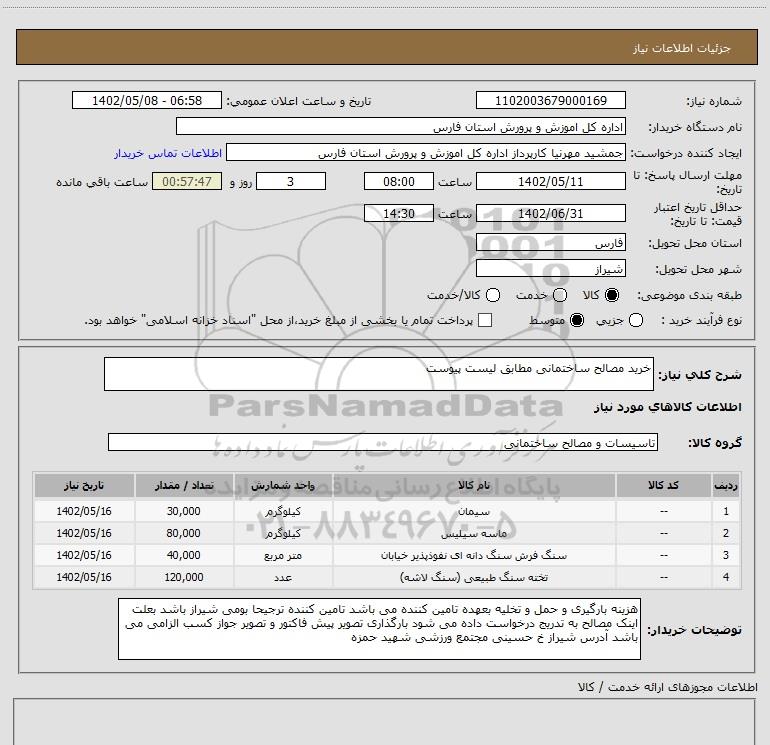Choose the متوسط purchase type radio
The height and width of the screenshot is (745, 770).
click(577, 320)
